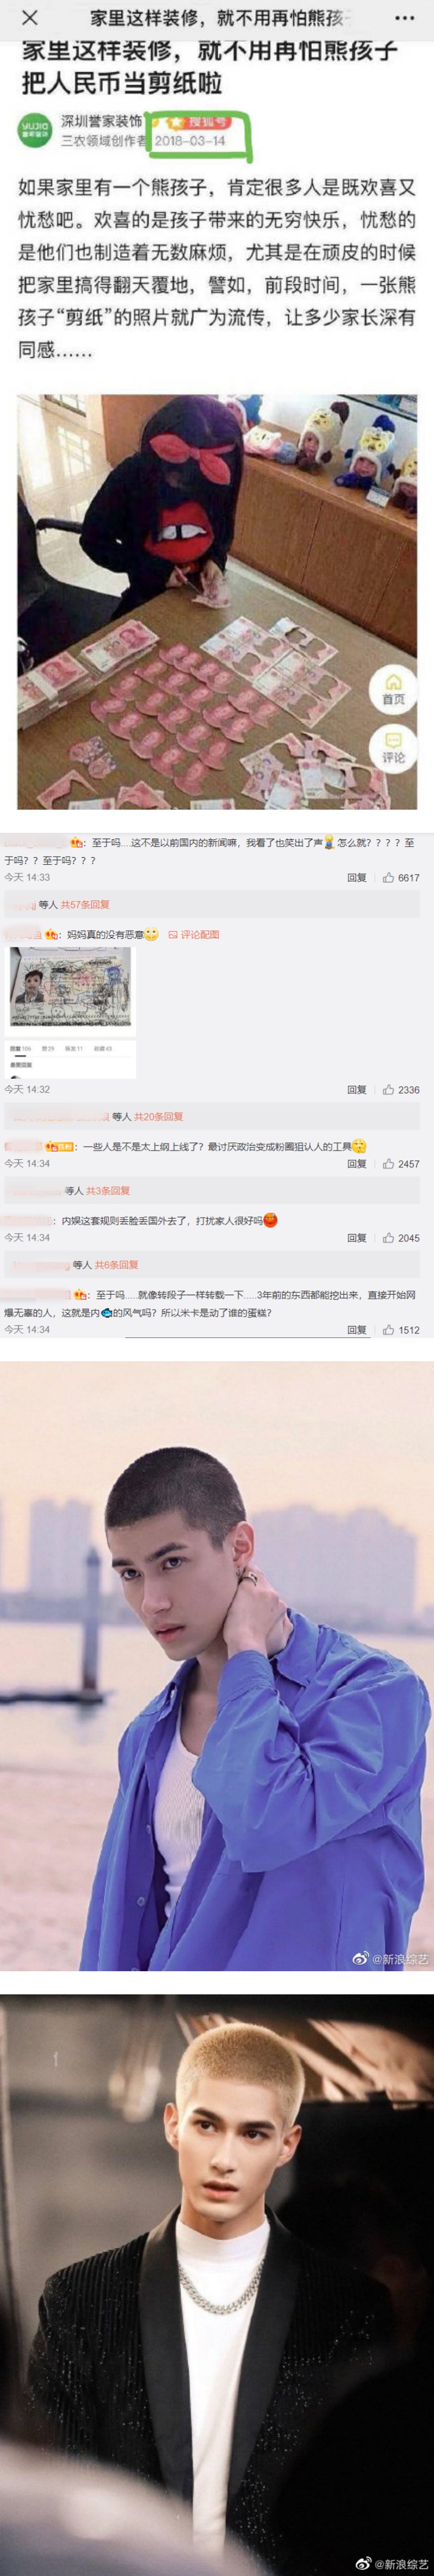Expand the 共57条回复 reply thread
This screenshot has height=2576, width=434.
click(85, 904)
